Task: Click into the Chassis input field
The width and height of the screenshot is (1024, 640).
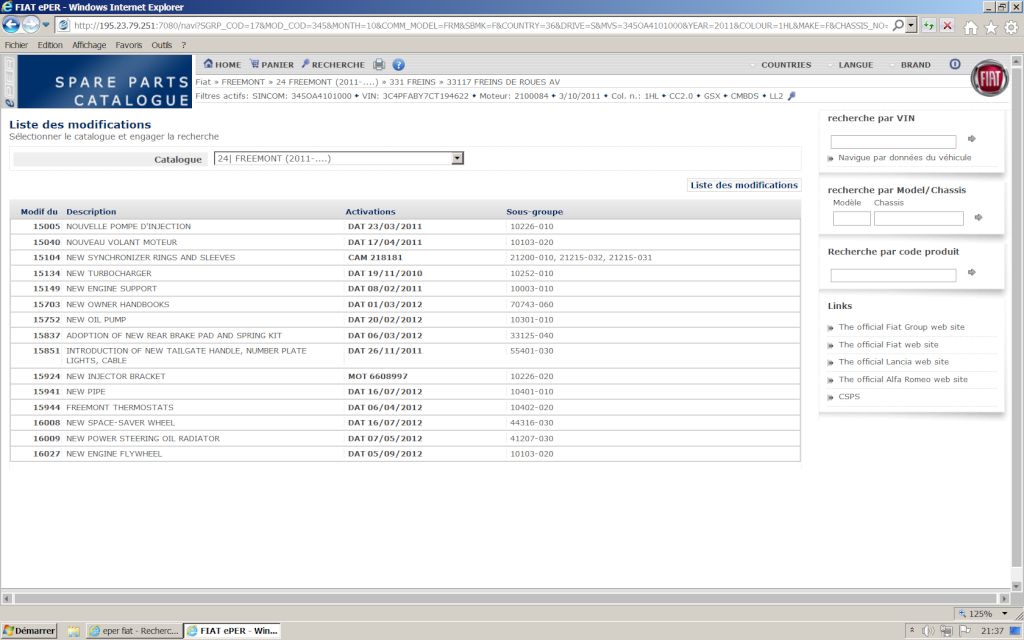Action: point(918,219)
